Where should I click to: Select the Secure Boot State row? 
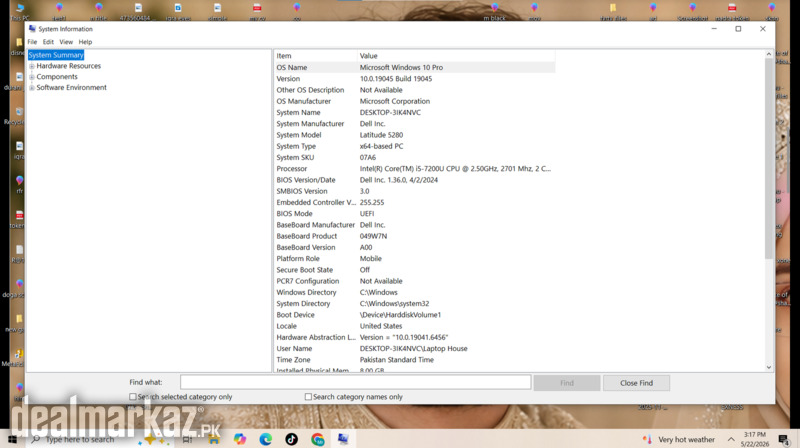click(414, 269)
